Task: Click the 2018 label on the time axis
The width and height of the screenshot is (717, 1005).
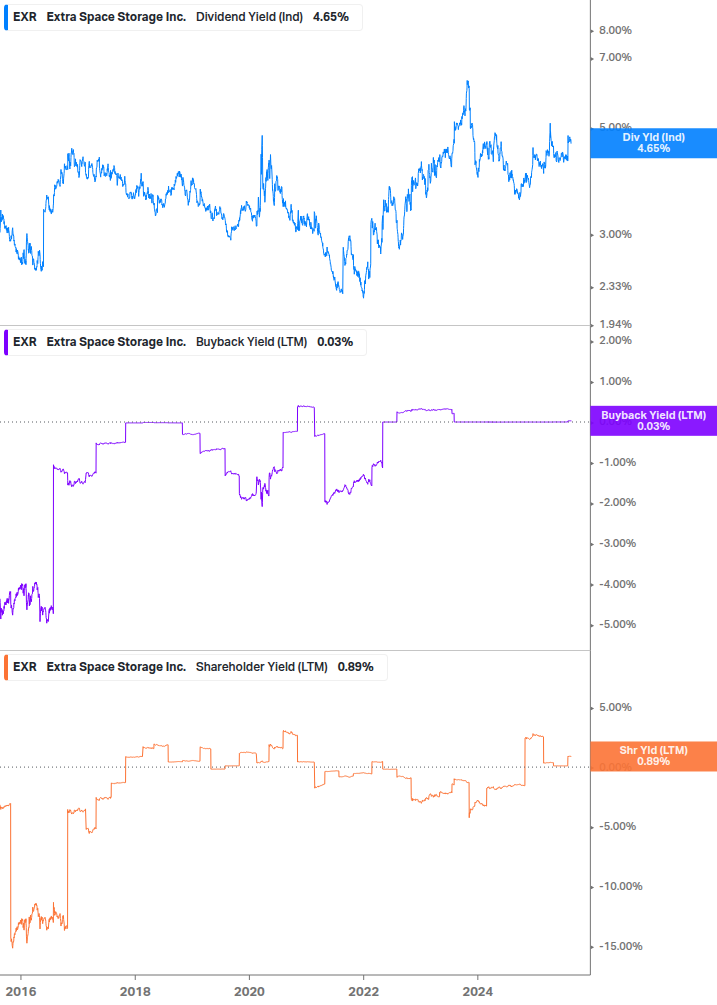Action: point(135,992)
